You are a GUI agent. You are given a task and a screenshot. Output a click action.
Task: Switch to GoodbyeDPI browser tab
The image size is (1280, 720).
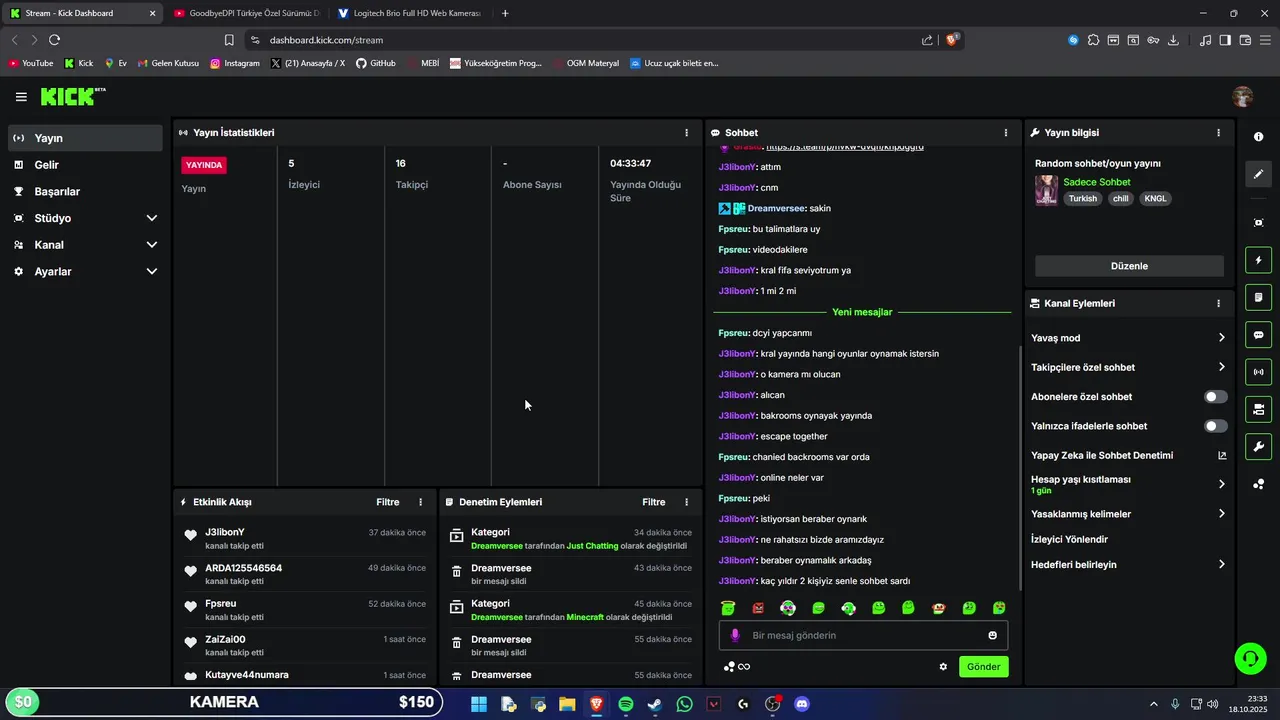click(247, 13)
